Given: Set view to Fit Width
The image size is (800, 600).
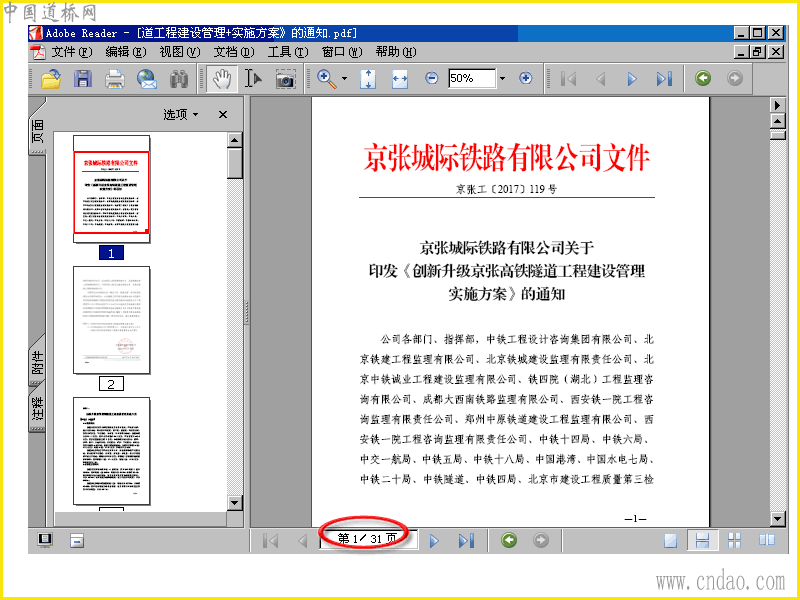Looking at the screenshot, I should click(400, 79).
